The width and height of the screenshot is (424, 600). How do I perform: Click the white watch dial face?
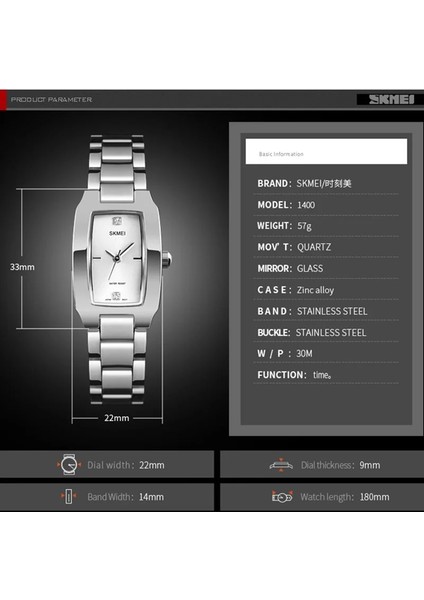pyautogui.click(x=117, y=259)
